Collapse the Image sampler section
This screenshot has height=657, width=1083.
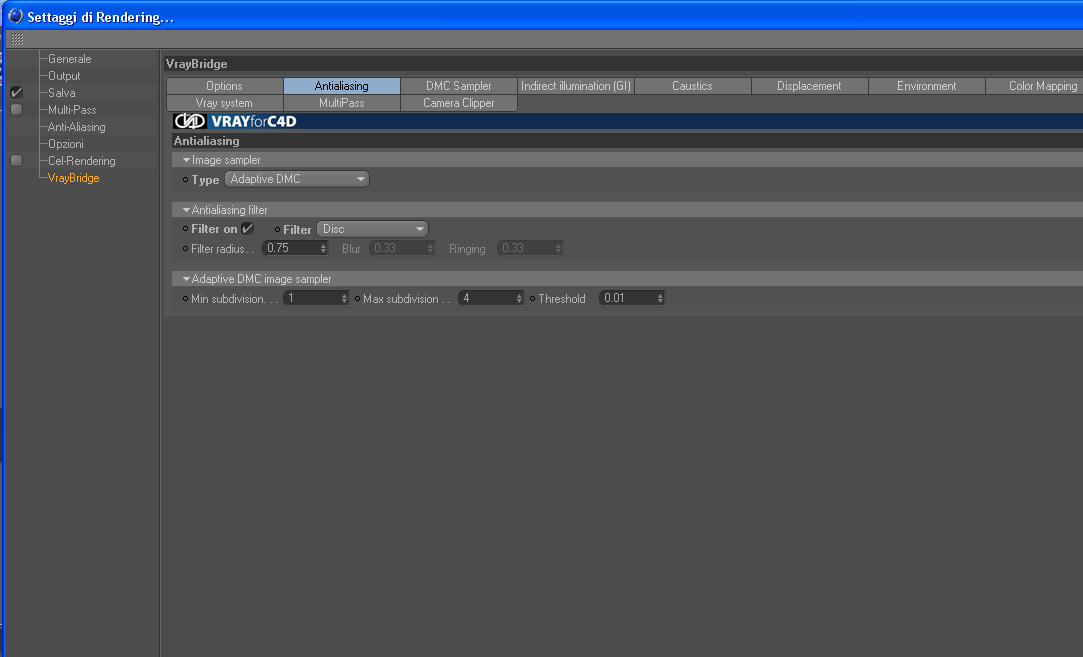(186, 160)
